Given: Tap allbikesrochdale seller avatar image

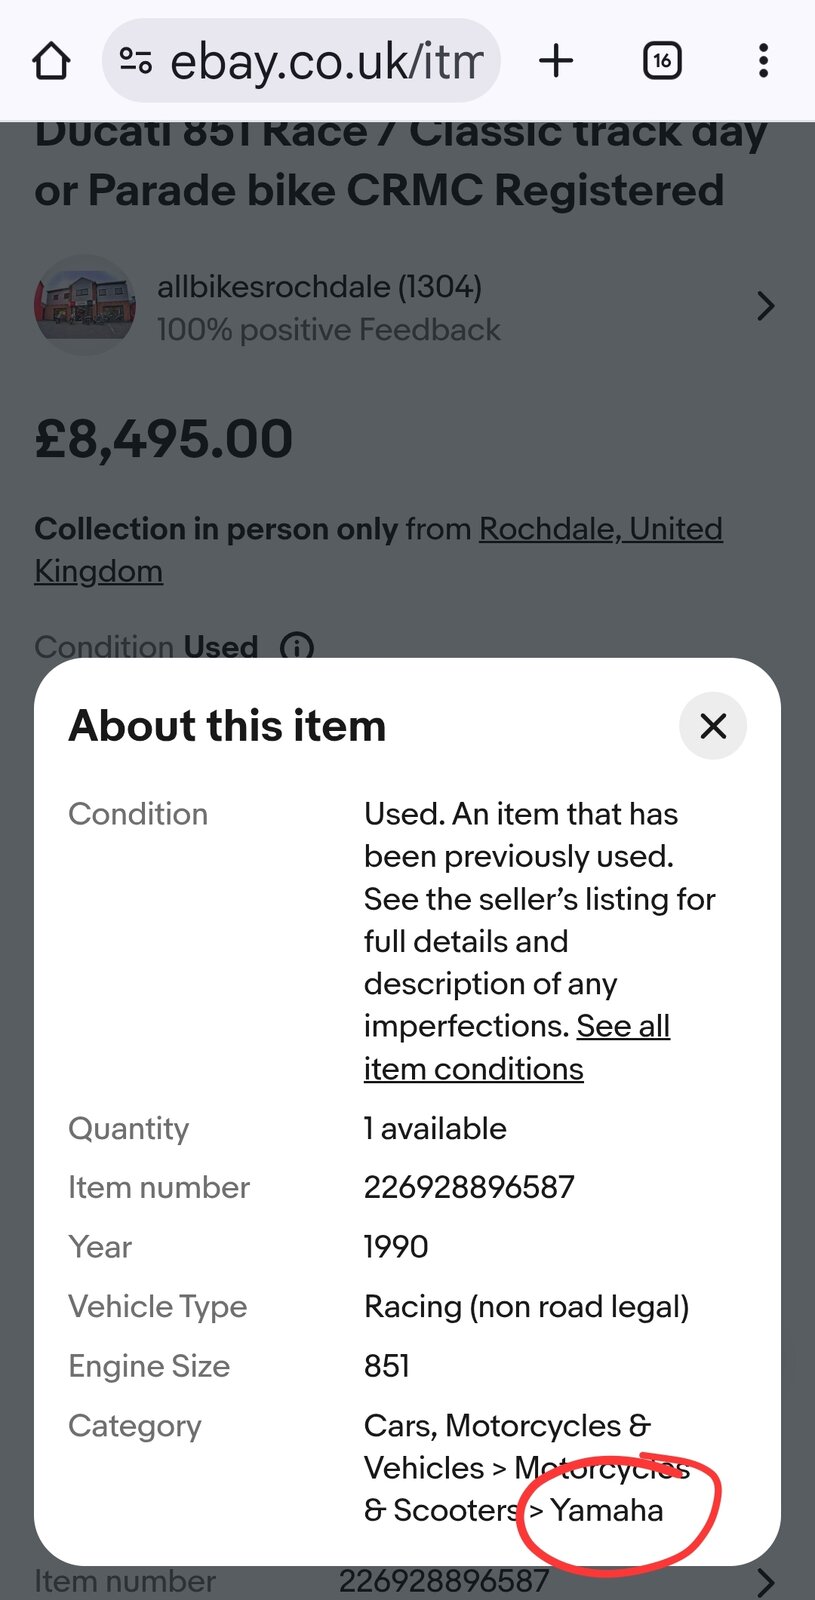Looking at the screenshot, I should pyautogui.click(x=85, y=305).
